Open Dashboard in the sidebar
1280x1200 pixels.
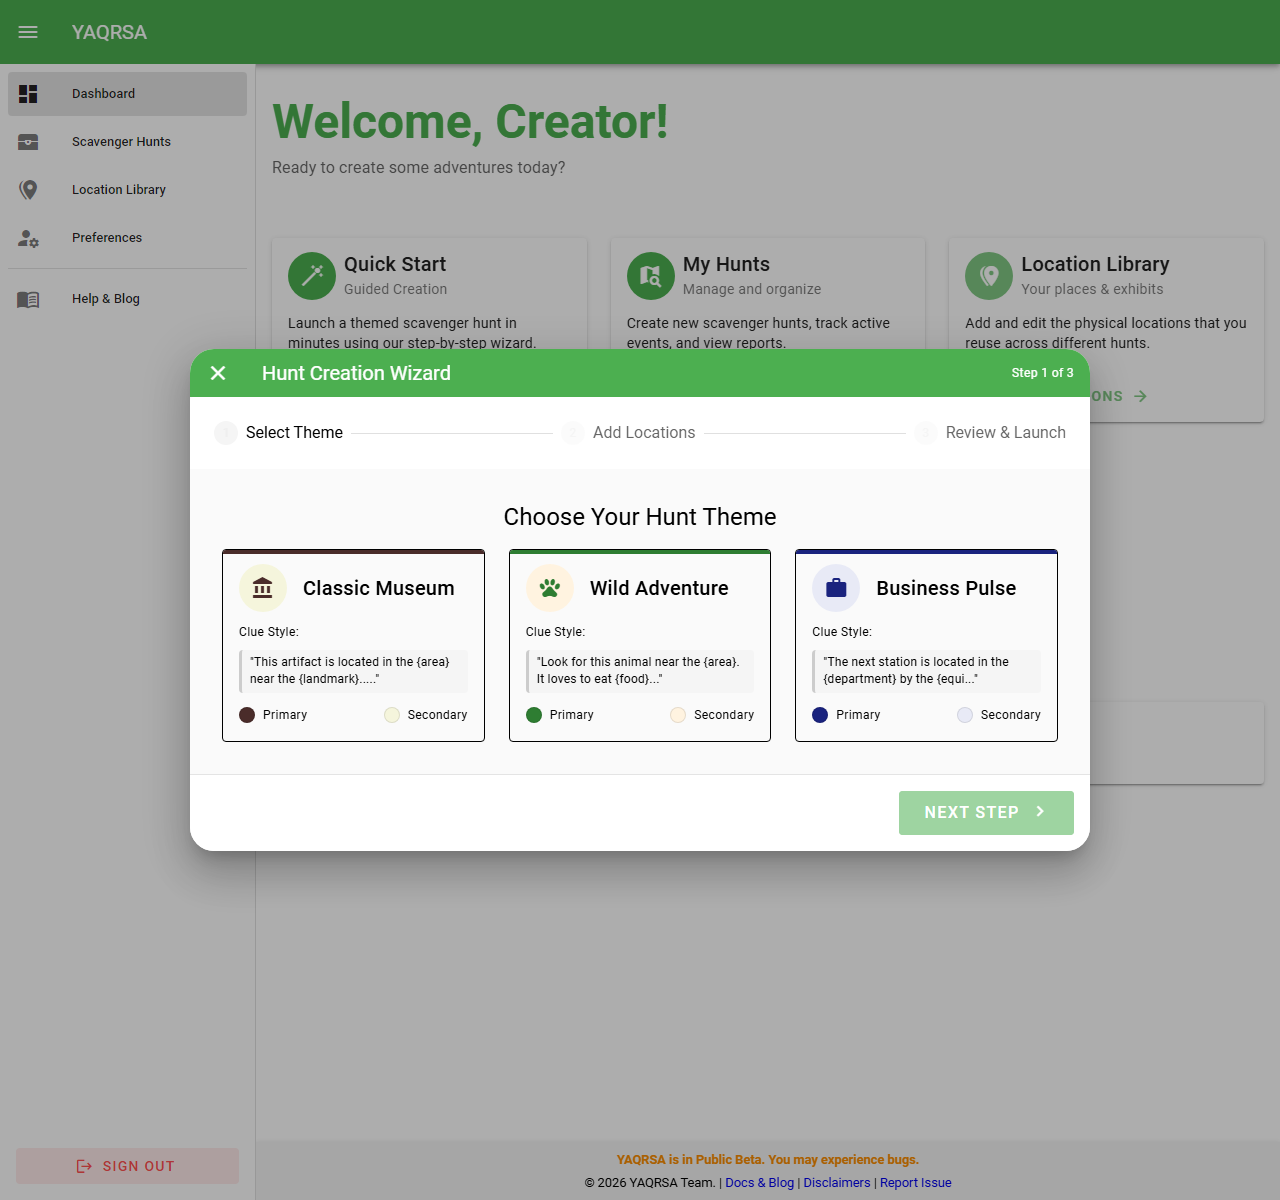(128, 94)
